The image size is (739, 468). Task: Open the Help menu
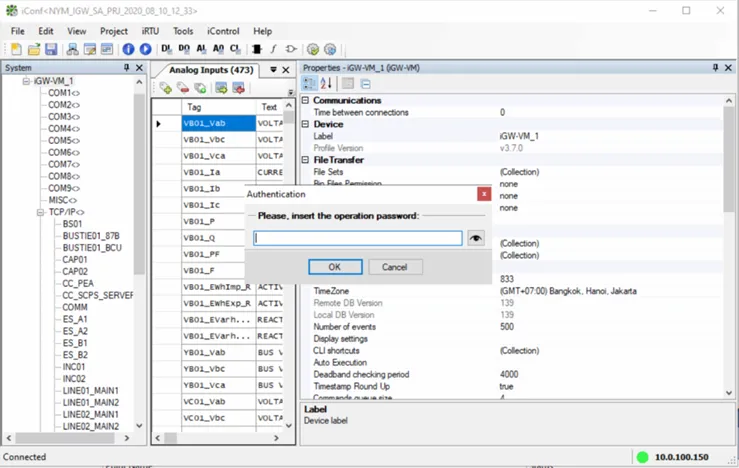click(263, 31)
